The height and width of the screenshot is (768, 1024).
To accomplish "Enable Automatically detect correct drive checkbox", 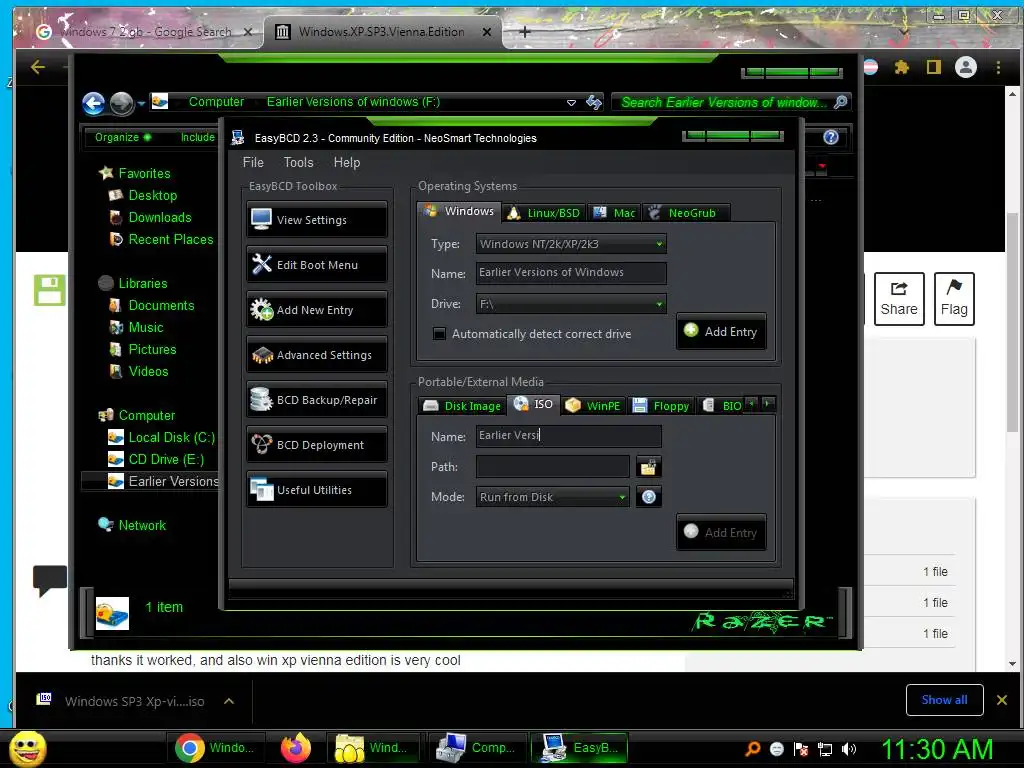I will [440, 334].
